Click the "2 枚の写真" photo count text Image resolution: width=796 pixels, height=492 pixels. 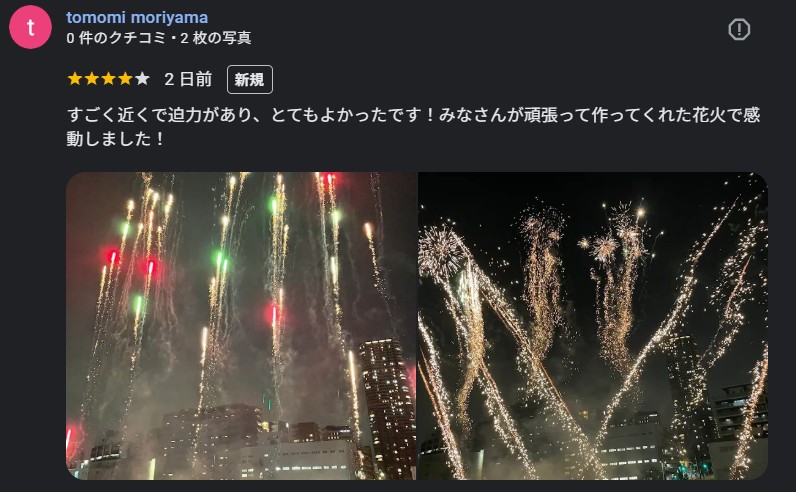point(216,38)
